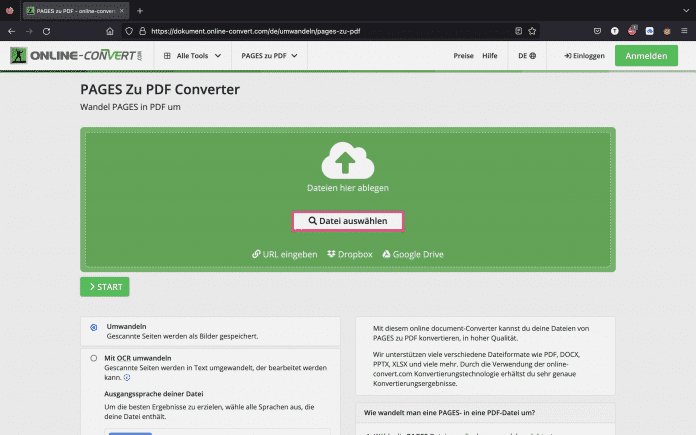Expand the Alle Tools dropdown
This screenshot has width=696, height=435.
point(193,56)
